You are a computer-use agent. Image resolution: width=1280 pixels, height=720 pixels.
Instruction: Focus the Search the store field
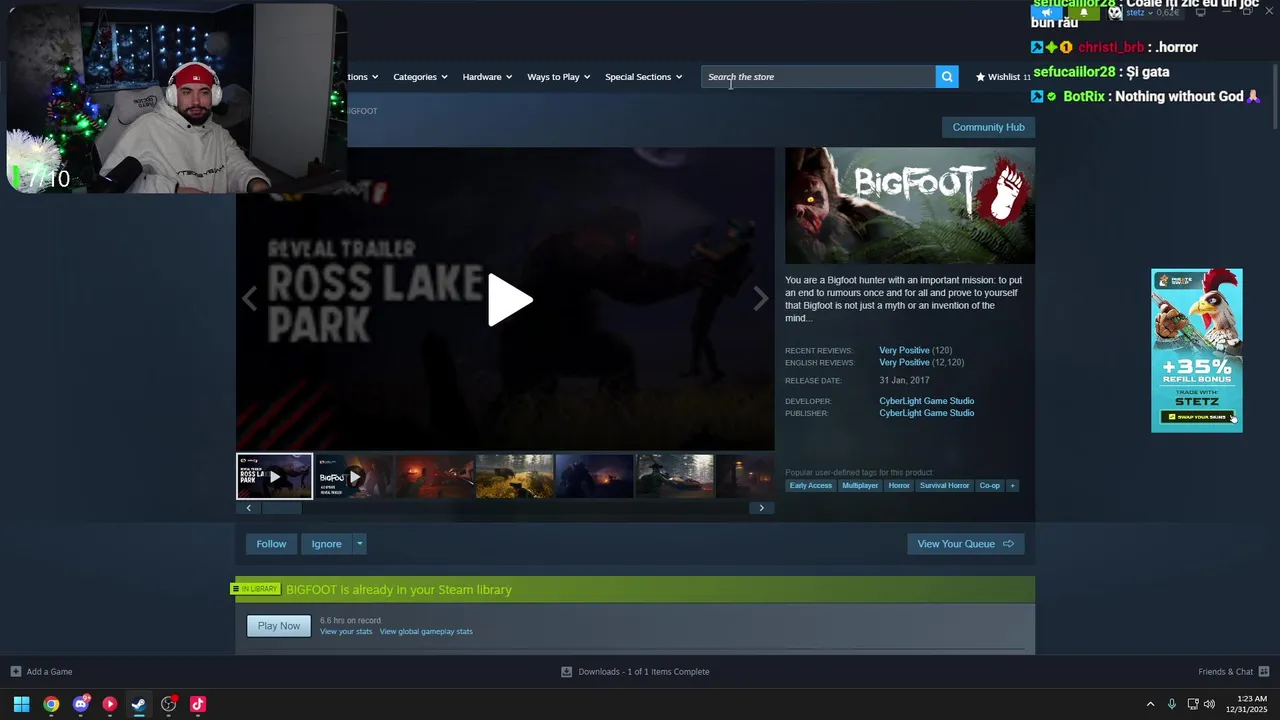click(818, 77)
